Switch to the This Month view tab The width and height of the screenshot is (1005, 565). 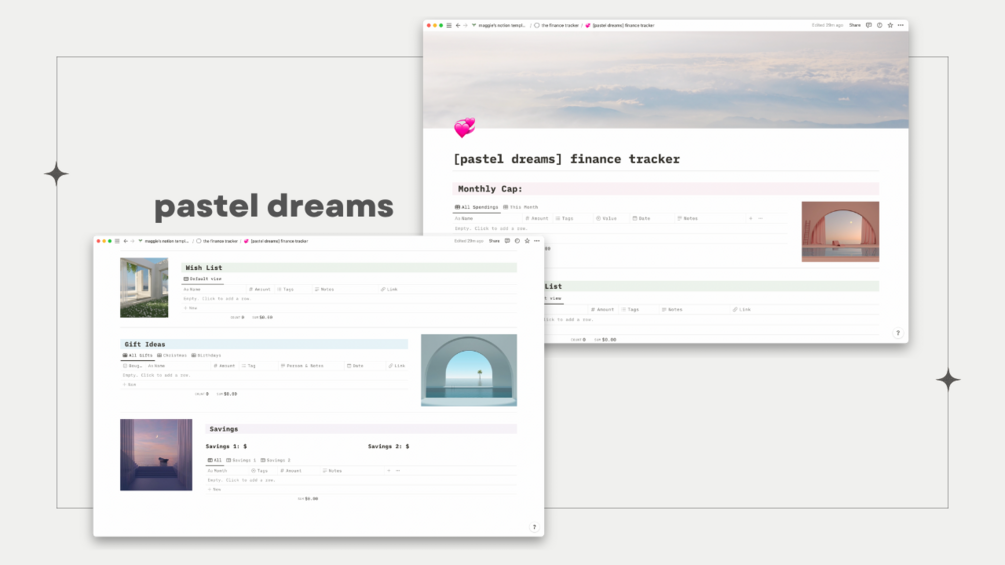tap(521, 208)
